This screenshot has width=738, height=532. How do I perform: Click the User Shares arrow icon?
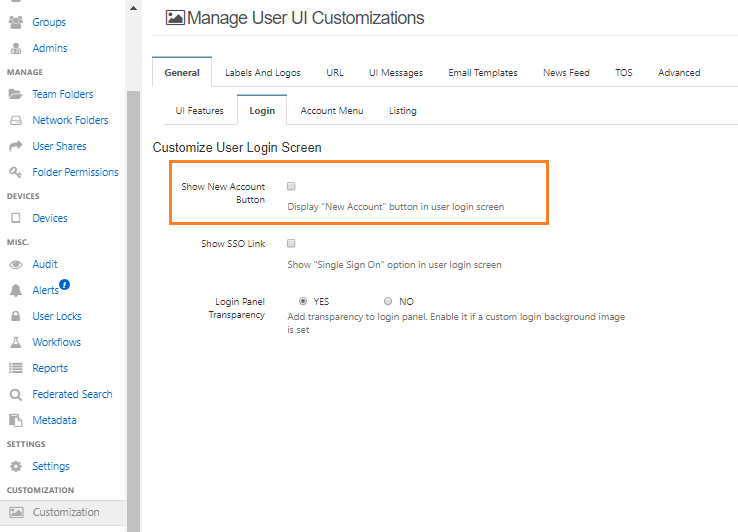tap(15, 146)
